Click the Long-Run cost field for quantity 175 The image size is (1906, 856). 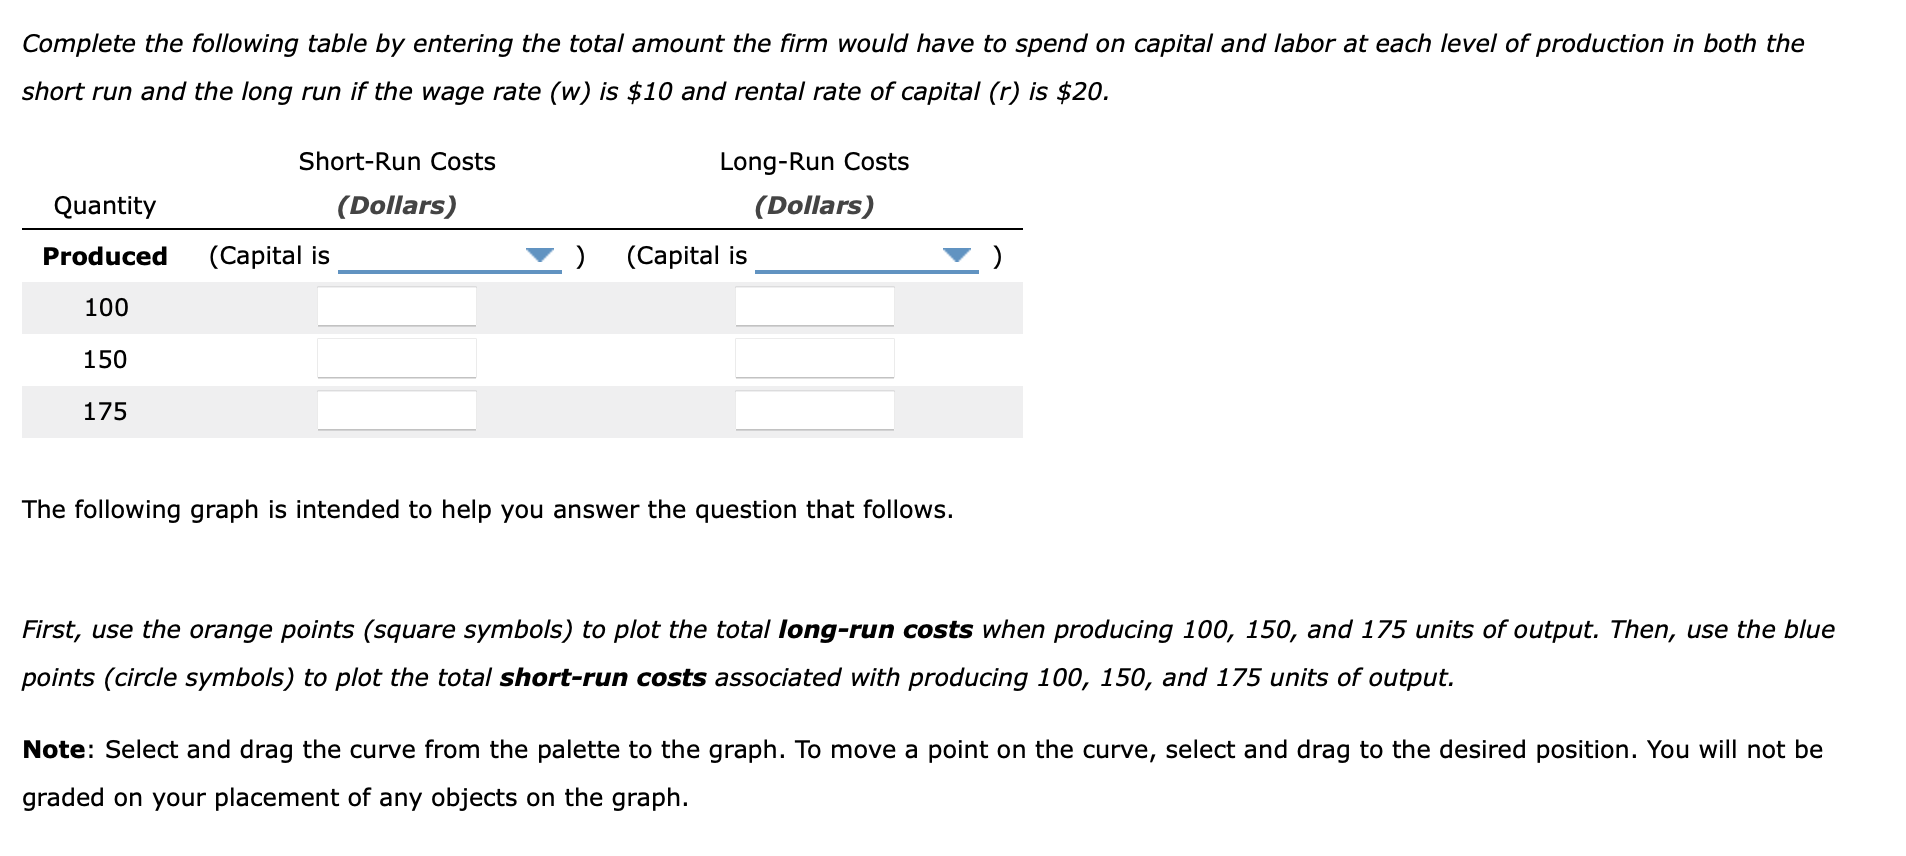[x=813, y=410]
